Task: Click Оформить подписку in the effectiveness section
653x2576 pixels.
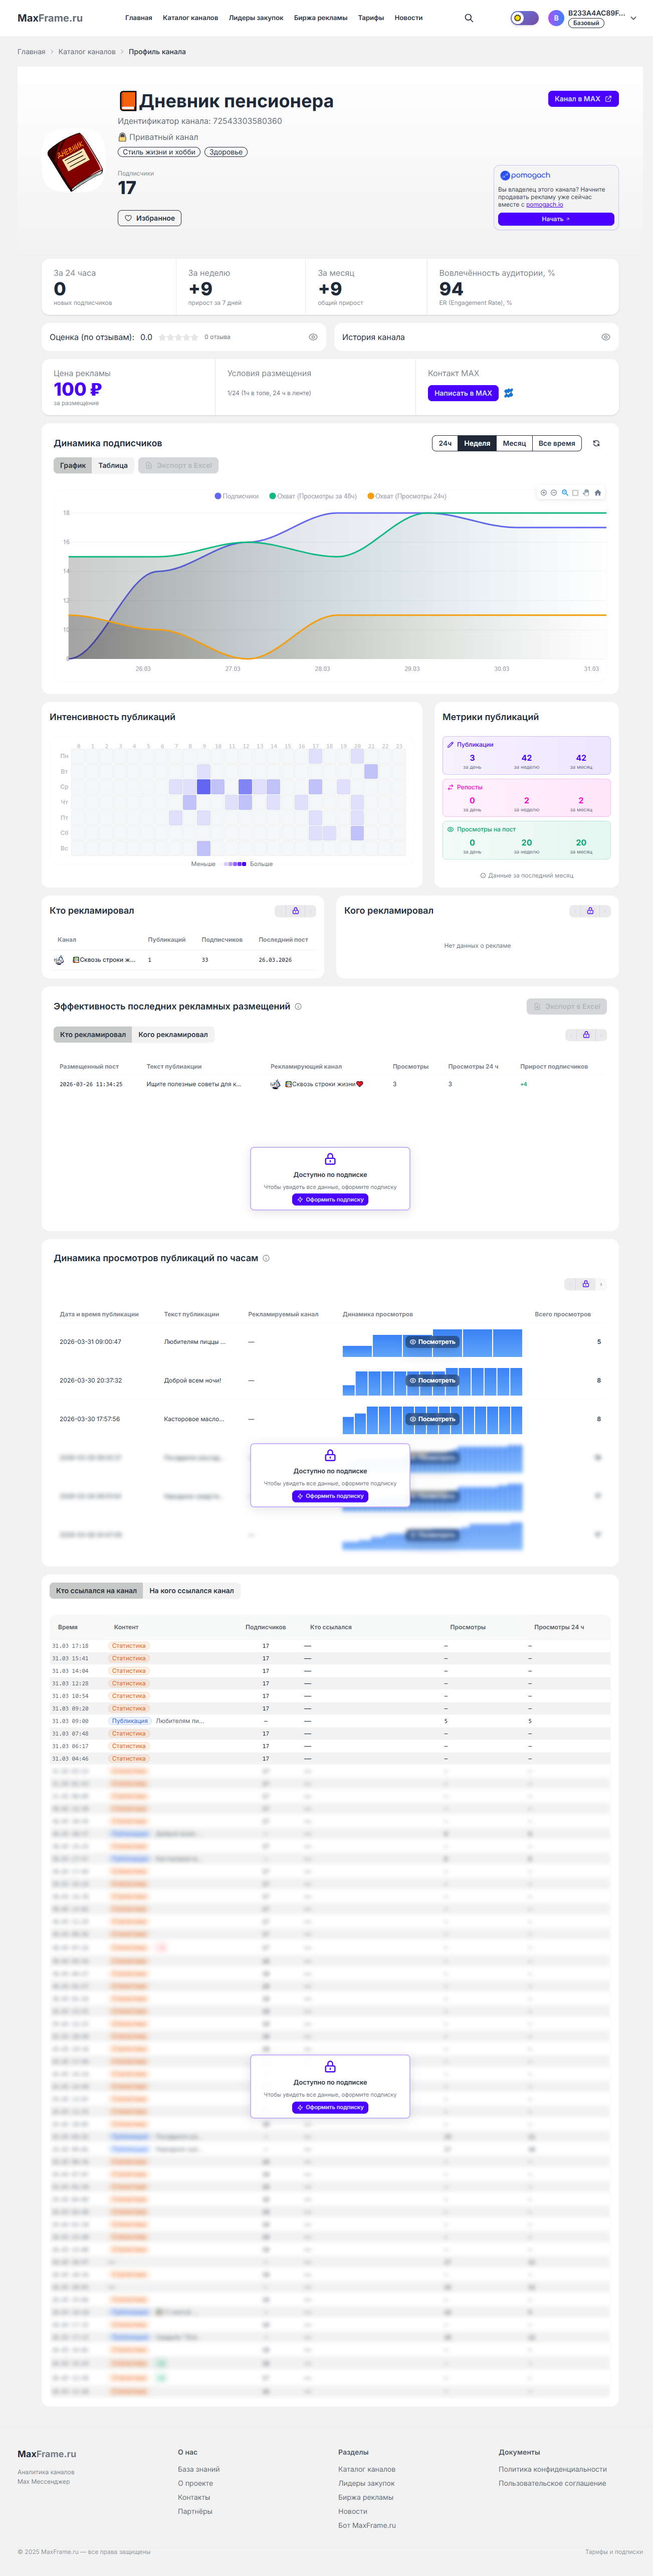Action: (x=330, y=1200)
